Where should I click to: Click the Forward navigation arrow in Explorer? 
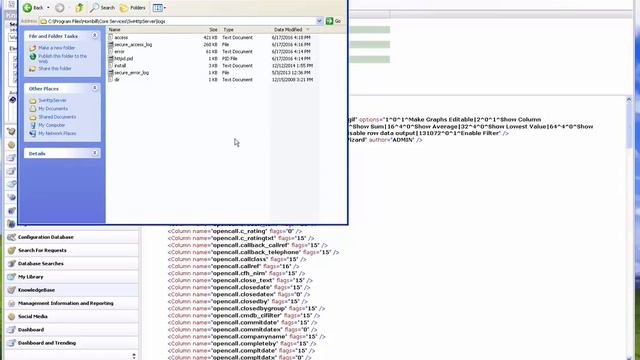[x=60, y=8]
